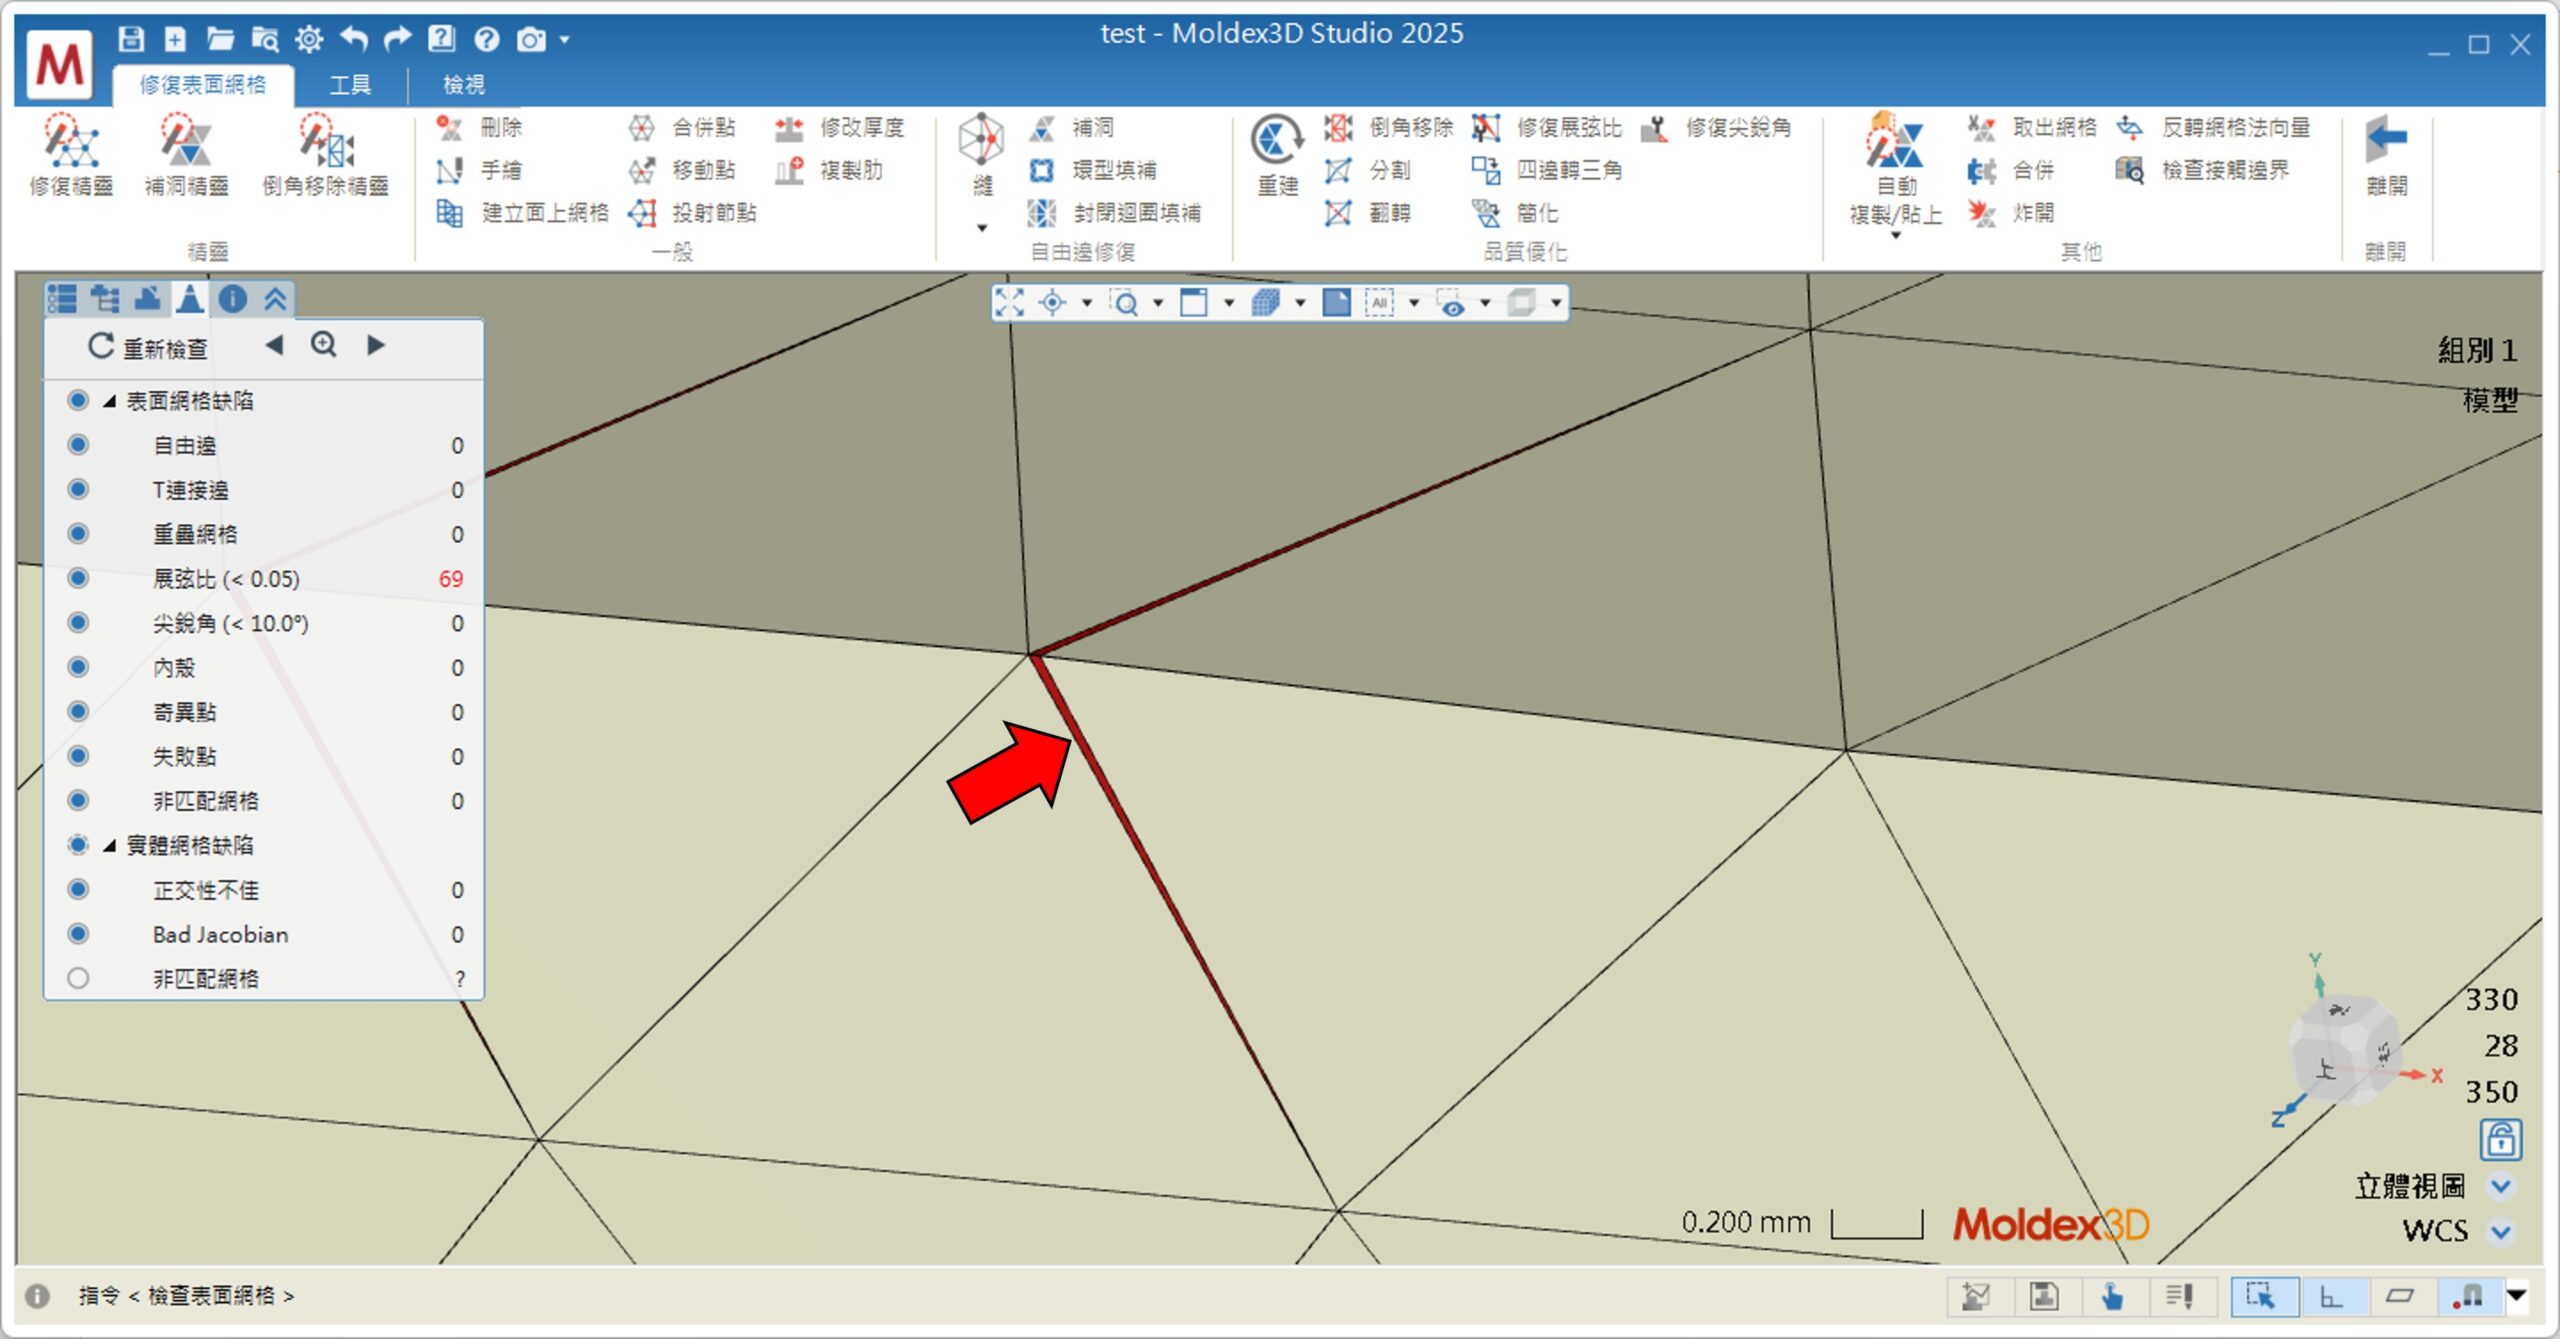Open the 補洞精靈 fill hole wizard
The image size is (2560, 1339).
[187, 154]
